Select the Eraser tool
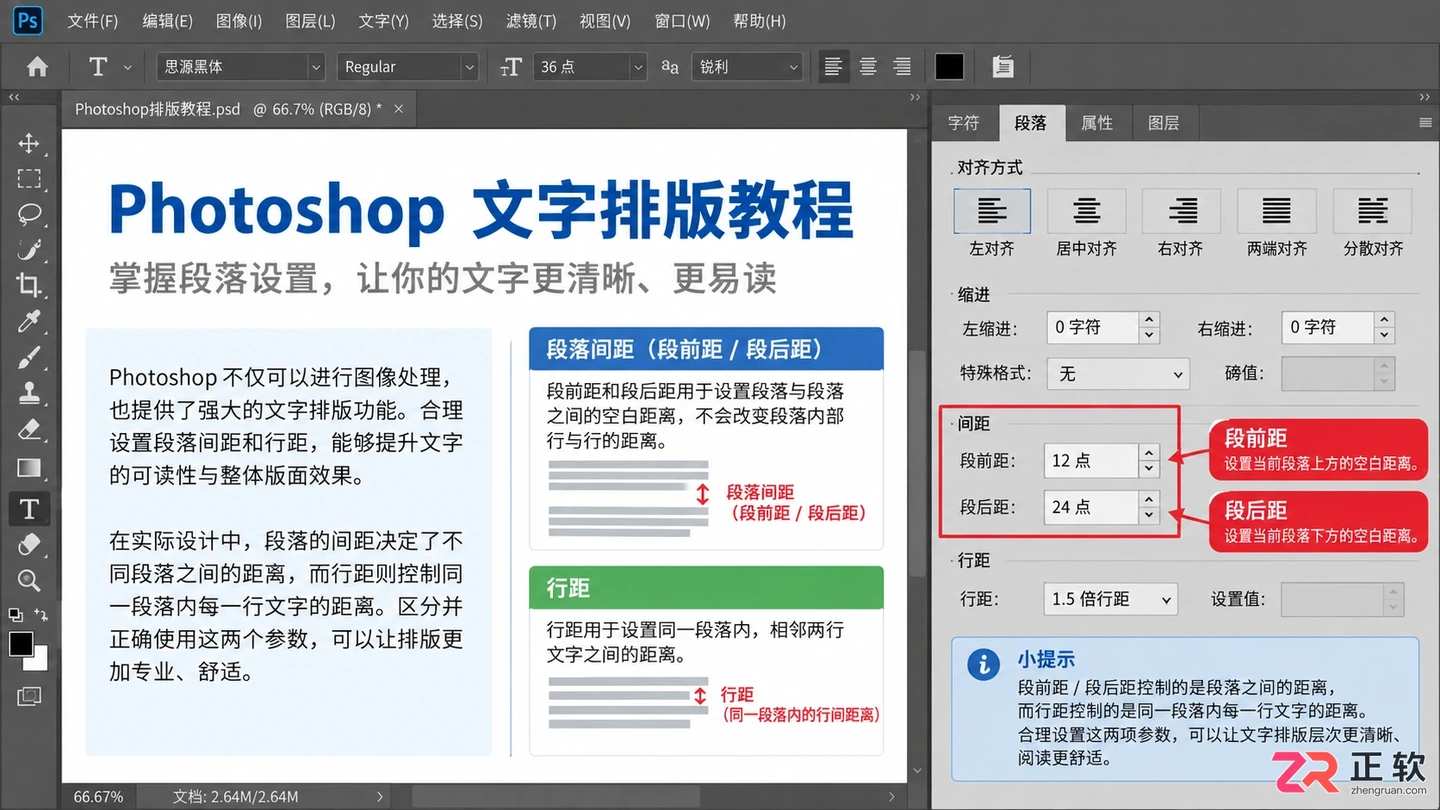The image size is (1440, 810). 29,430
